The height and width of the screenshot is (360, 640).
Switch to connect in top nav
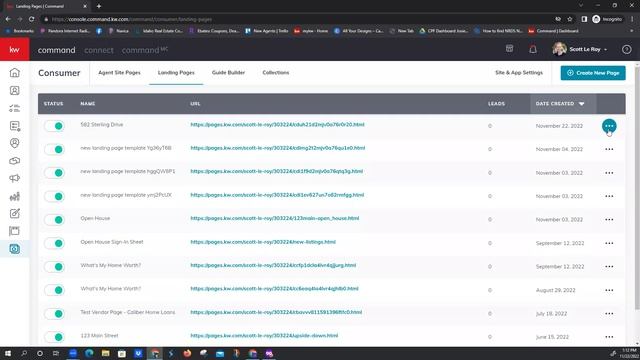(99, 50)
